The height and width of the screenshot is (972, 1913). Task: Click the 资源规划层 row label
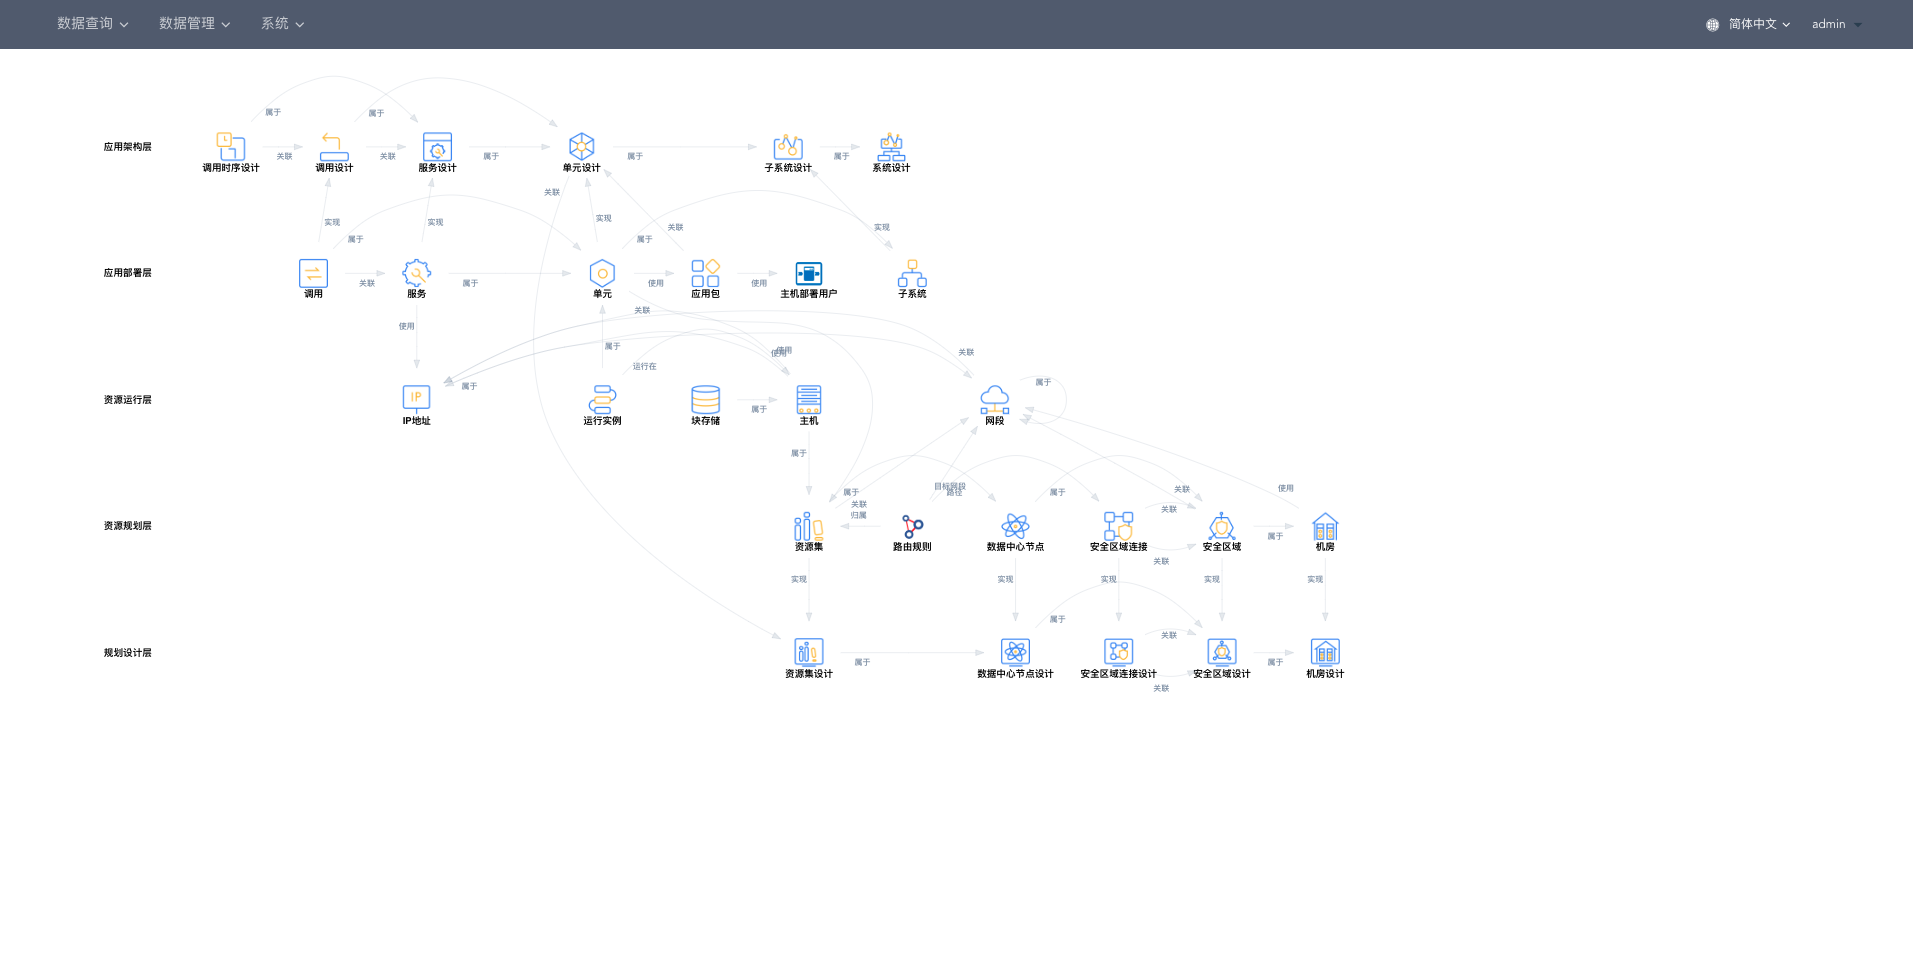[128, 526]
